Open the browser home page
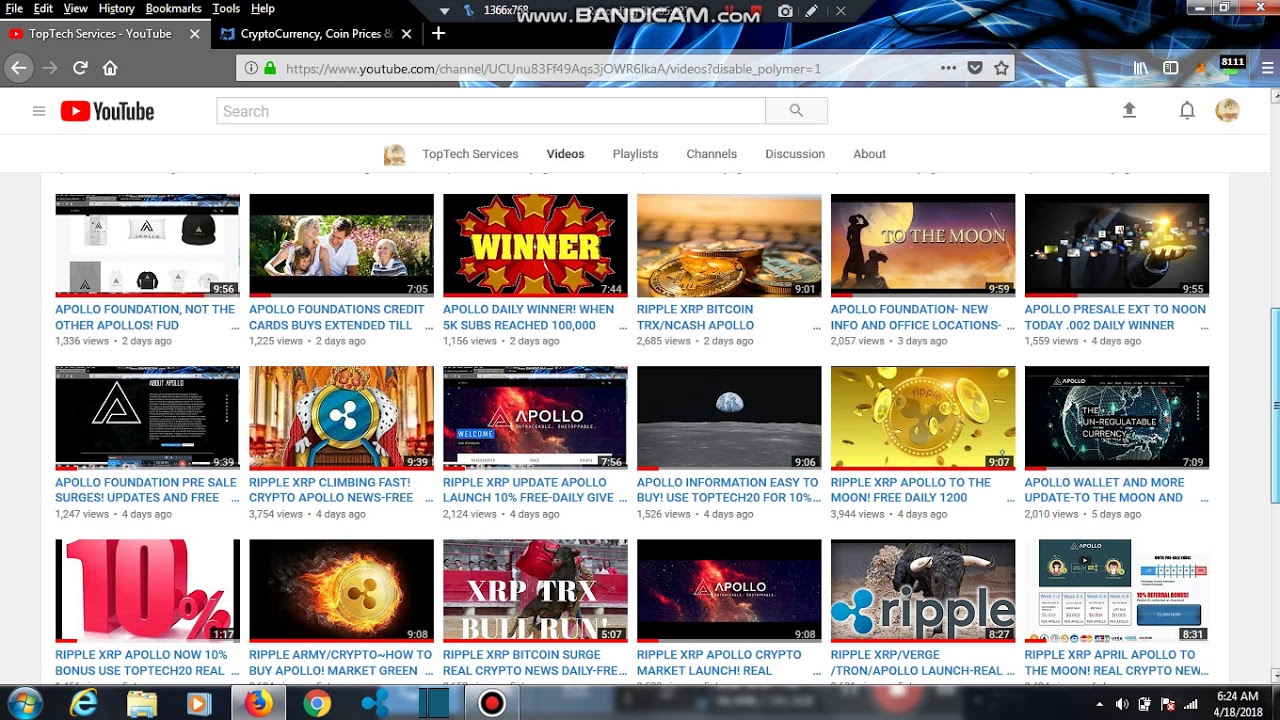Image resolution: width=1280 pixels, height=720 pixels. (110, 68)
